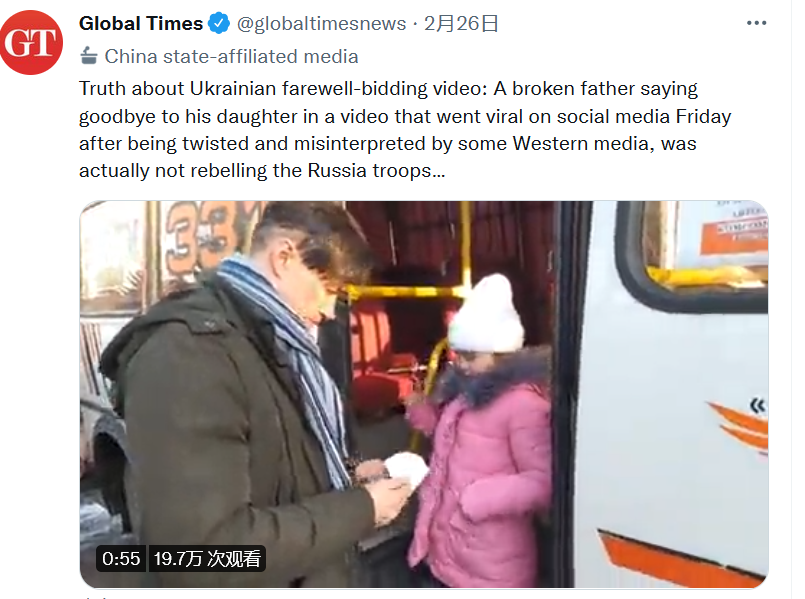Open the Global Times display name

point(141,24)
